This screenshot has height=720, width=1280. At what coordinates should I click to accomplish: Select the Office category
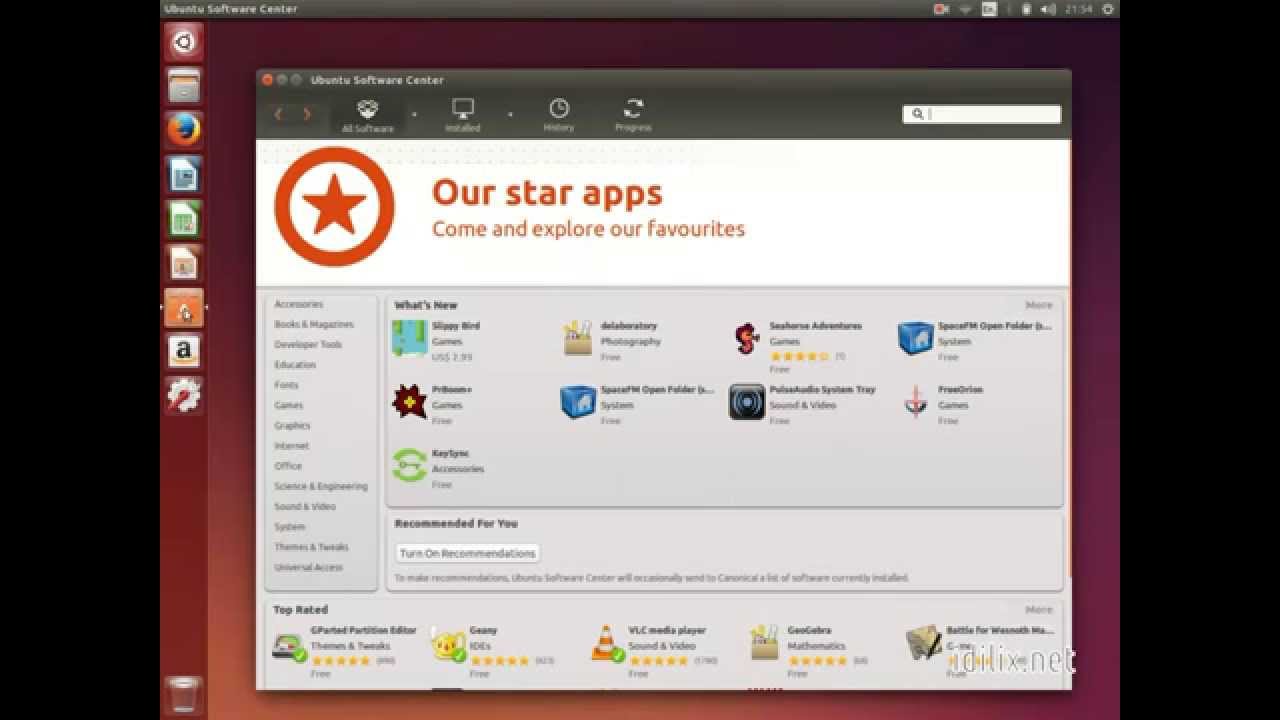click(x=288, y=466)
